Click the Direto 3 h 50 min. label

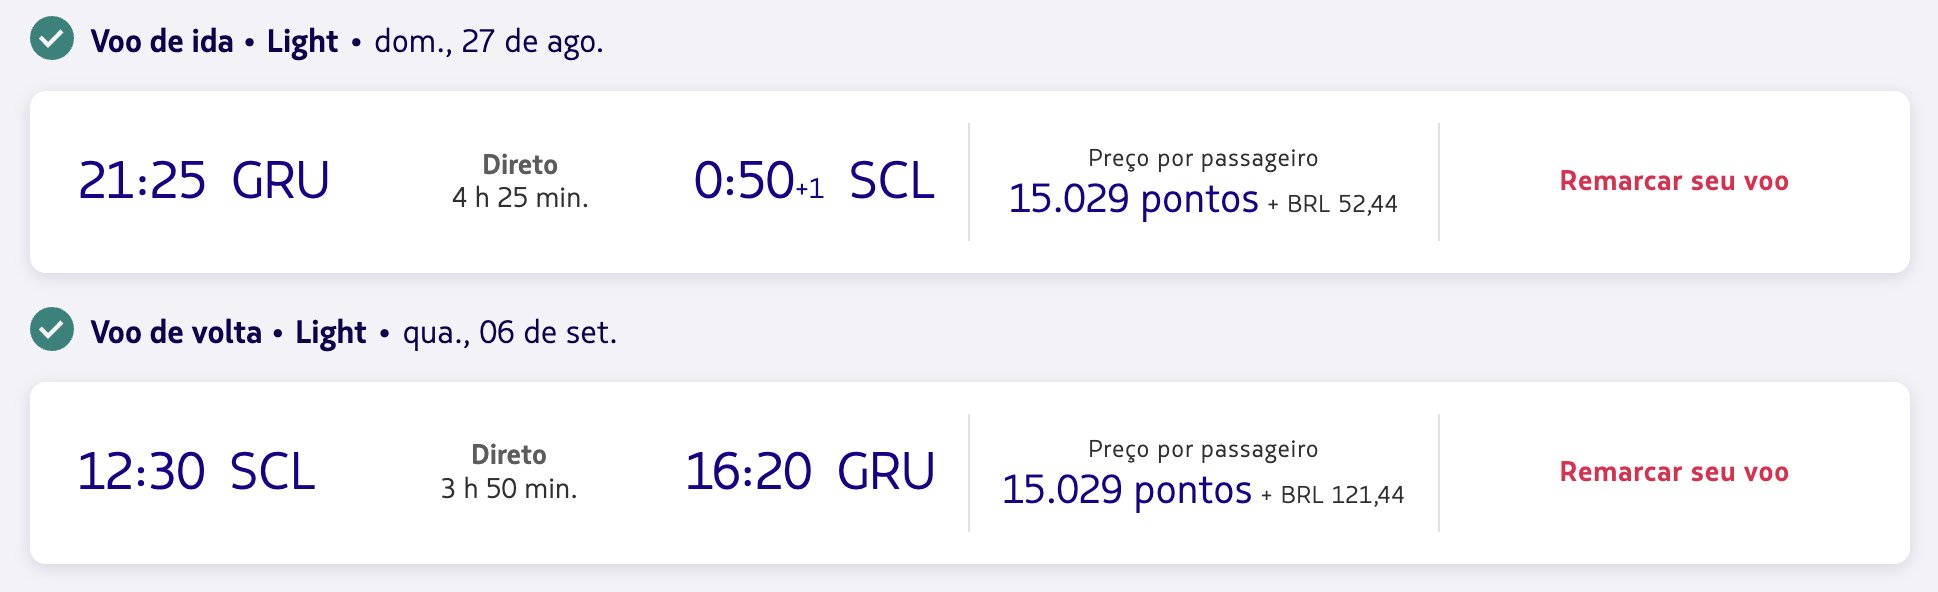coord(509,472)
